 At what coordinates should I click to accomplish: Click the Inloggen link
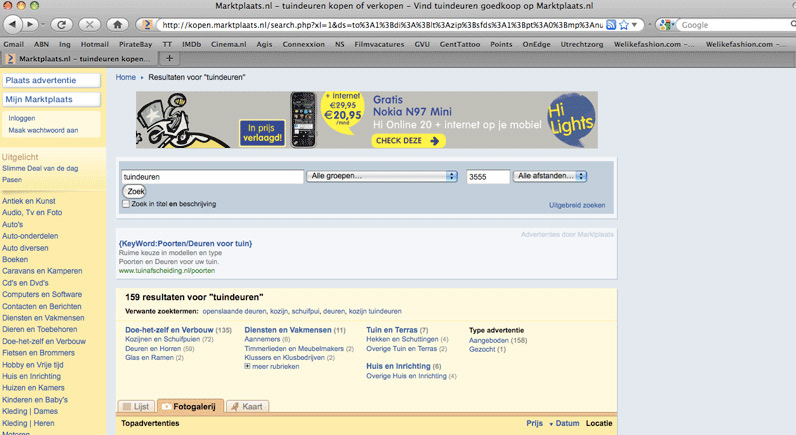[x=22, y=118]
